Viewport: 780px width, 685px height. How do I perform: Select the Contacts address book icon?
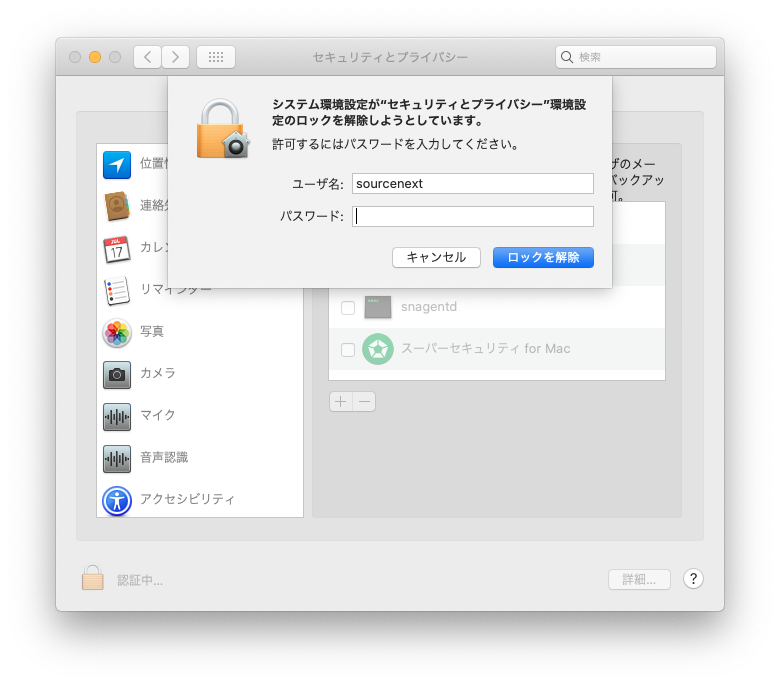[117, 206]
